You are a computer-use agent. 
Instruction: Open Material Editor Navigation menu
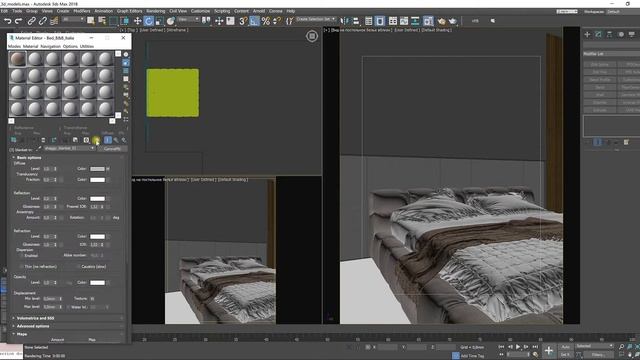click(50, 47)
